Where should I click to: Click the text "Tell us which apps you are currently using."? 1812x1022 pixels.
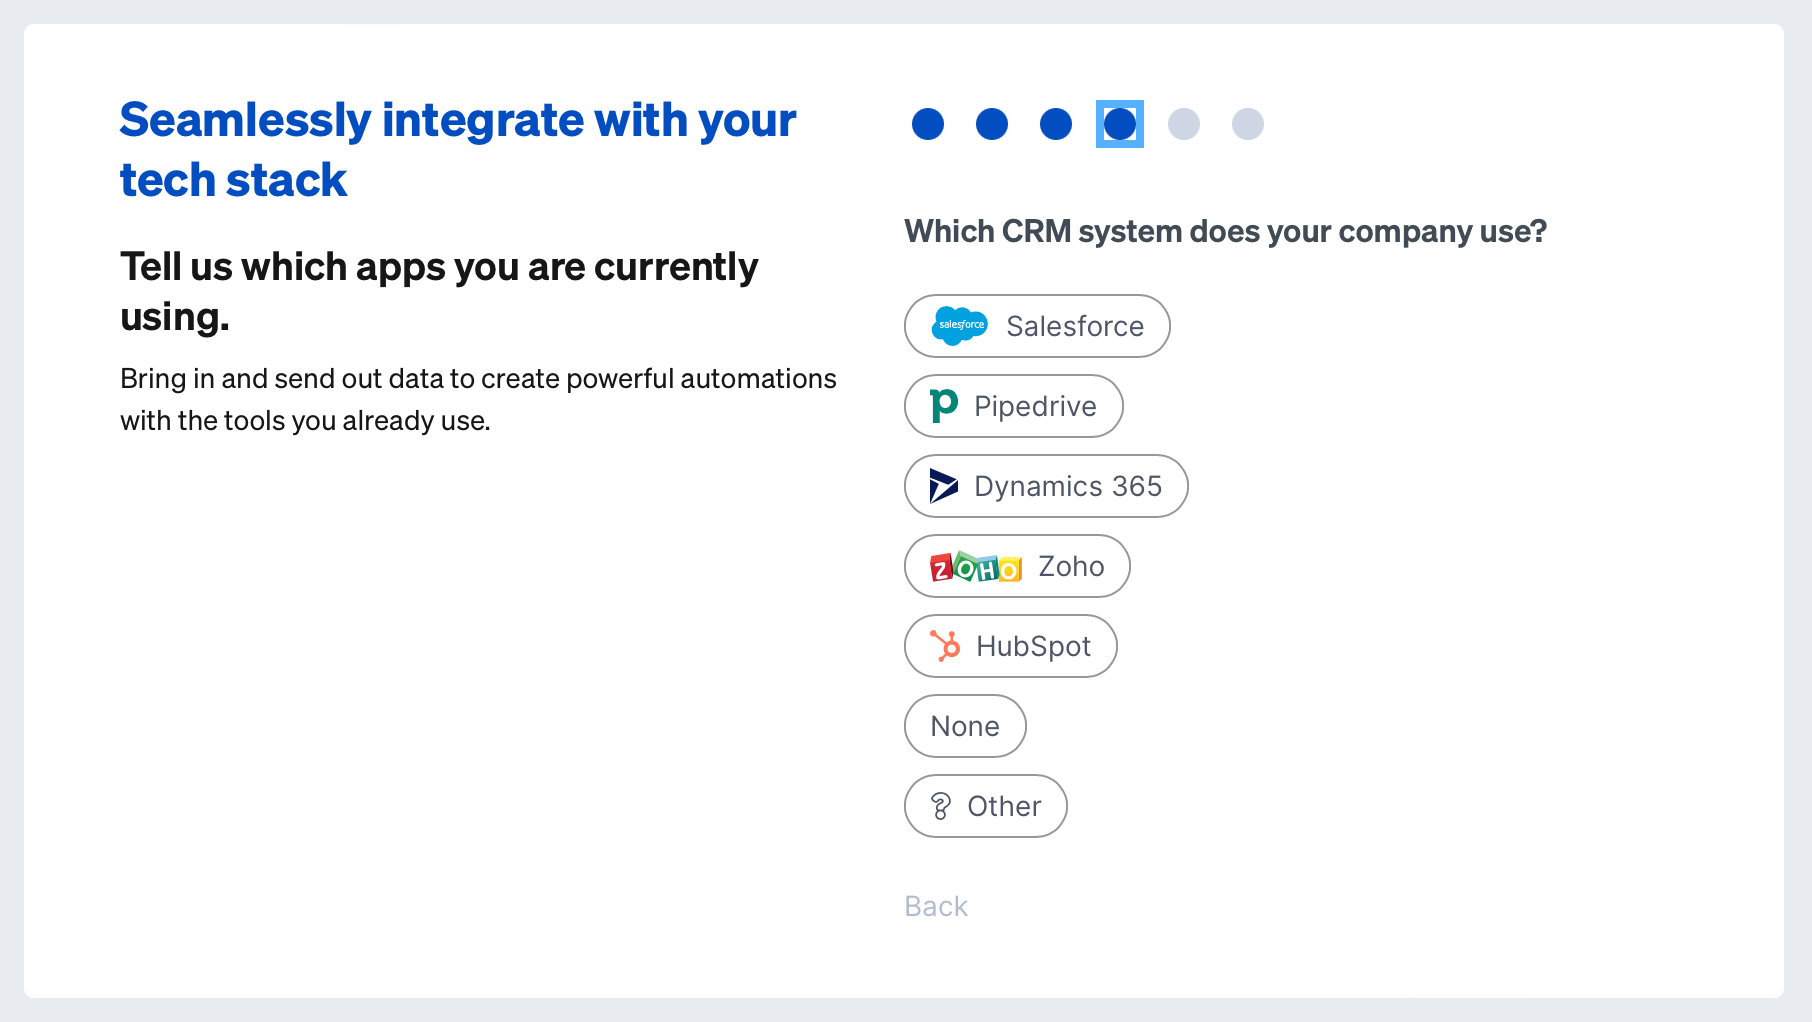(x=439, y=291)
